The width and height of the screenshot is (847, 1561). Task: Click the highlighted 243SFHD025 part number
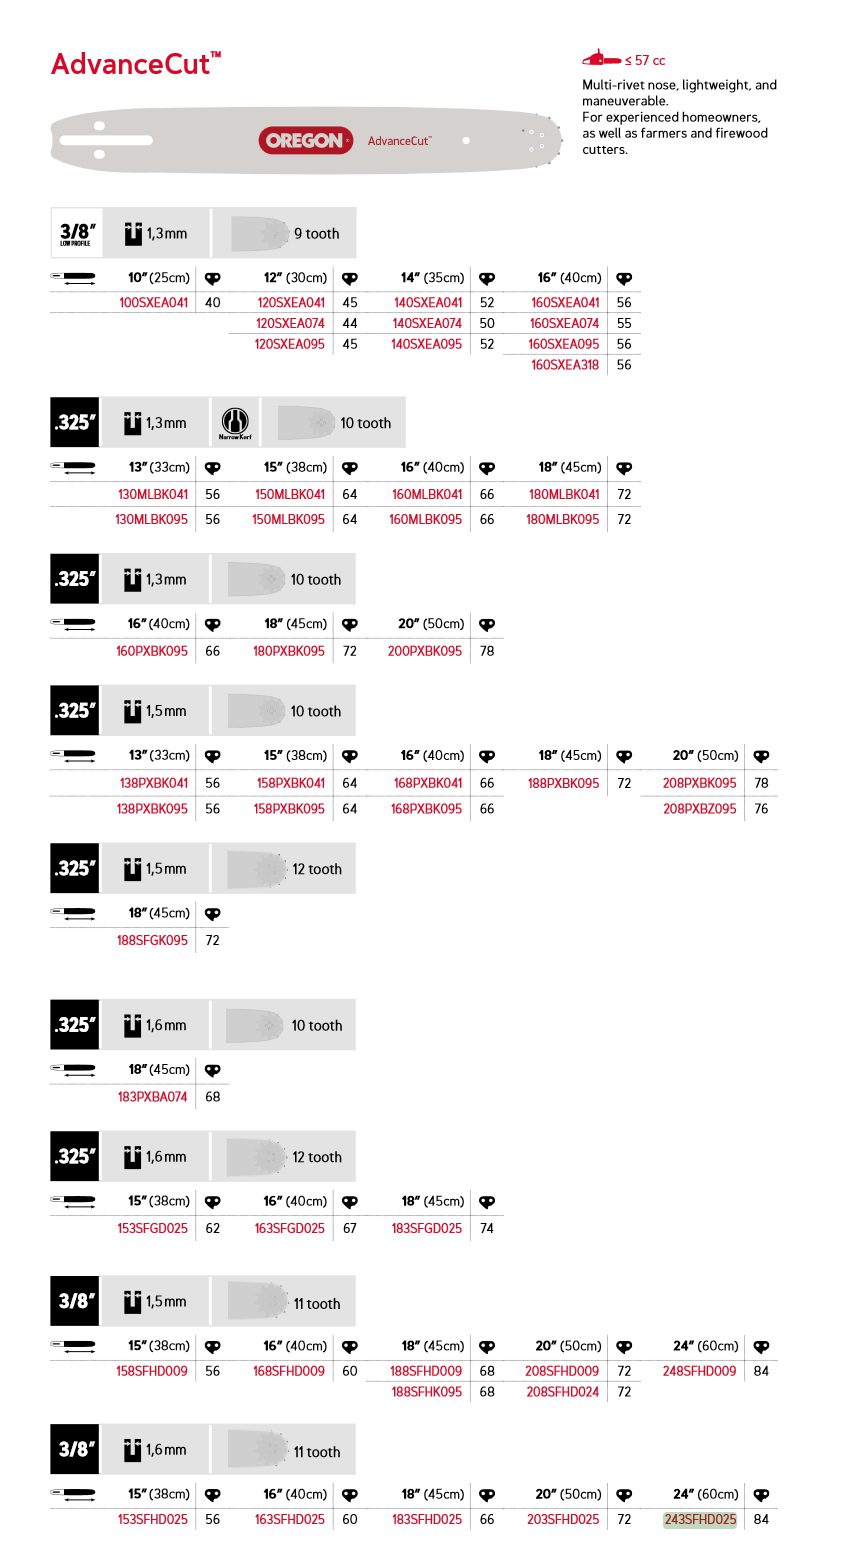click(700, 1519)
